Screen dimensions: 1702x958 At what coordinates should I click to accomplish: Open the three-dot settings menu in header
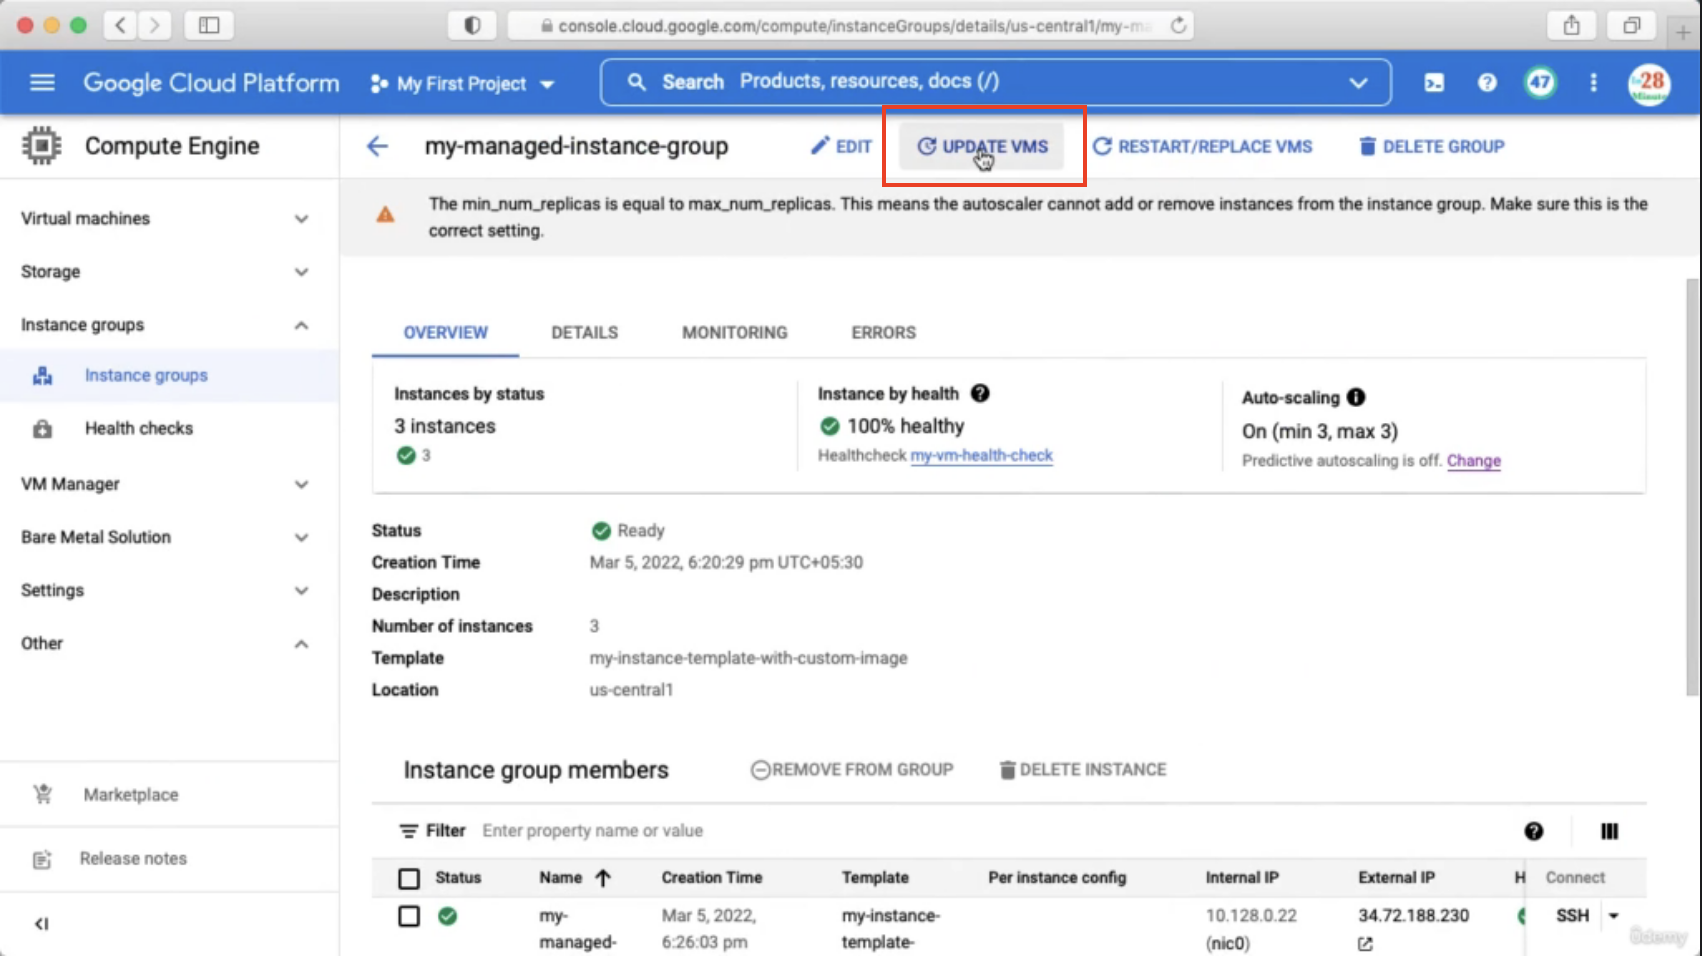tap(1594, 83)
